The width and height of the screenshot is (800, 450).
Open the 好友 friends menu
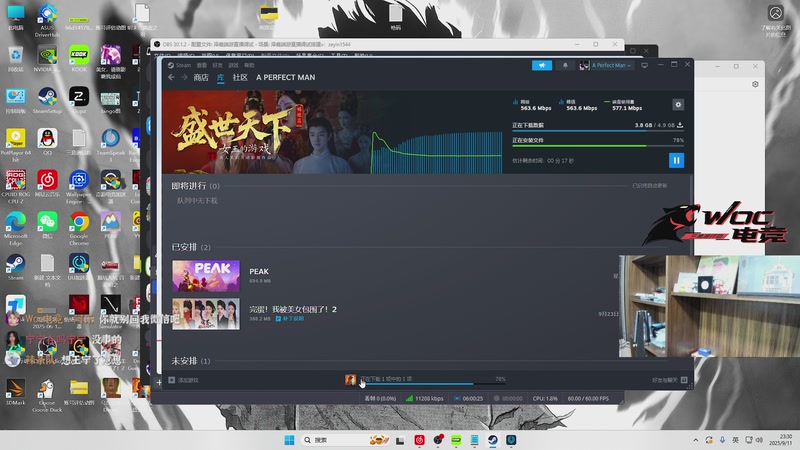(x=218, y=65)
